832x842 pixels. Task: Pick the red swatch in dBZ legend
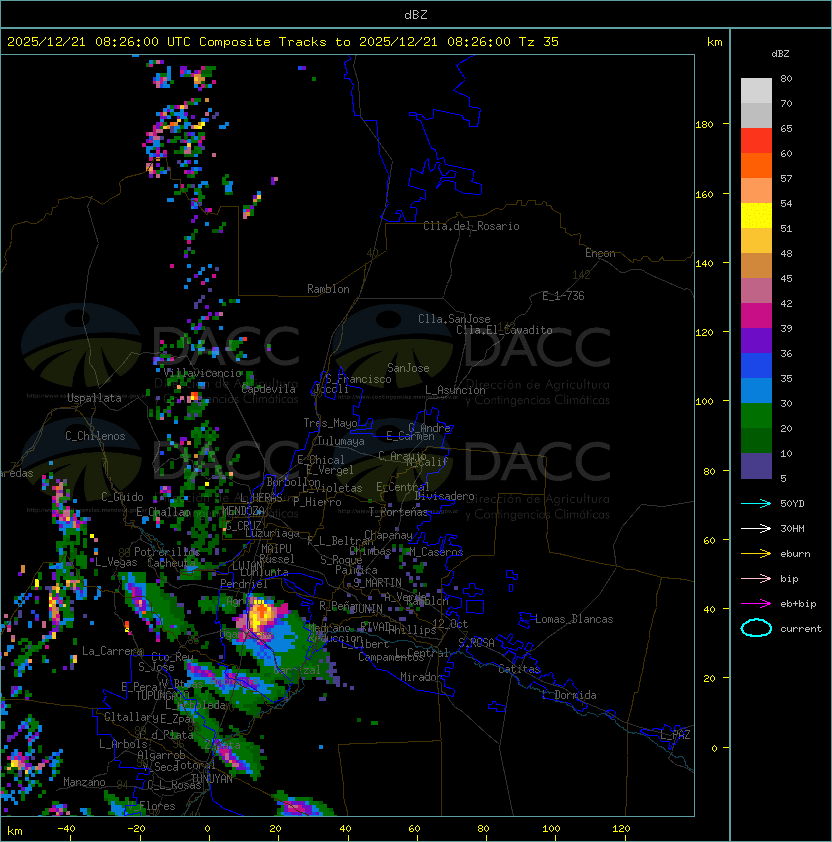pos(756,141)
